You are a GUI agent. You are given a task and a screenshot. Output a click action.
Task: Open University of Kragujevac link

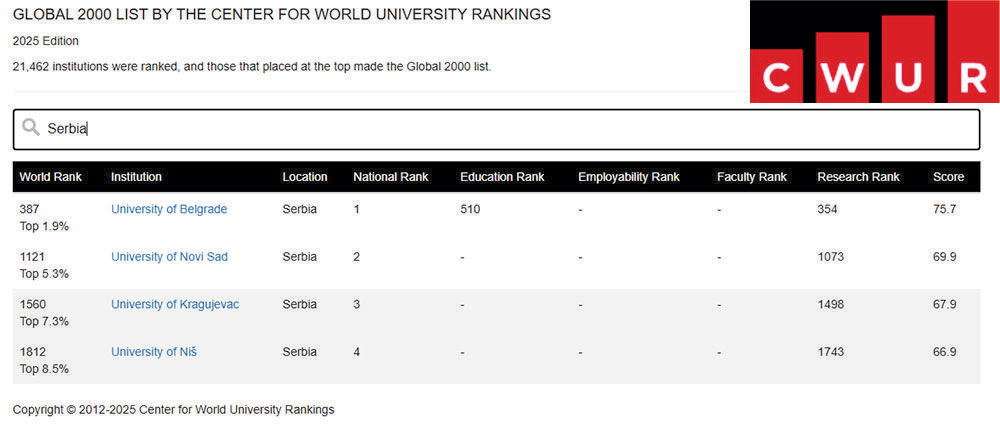(x=175, y=305)
